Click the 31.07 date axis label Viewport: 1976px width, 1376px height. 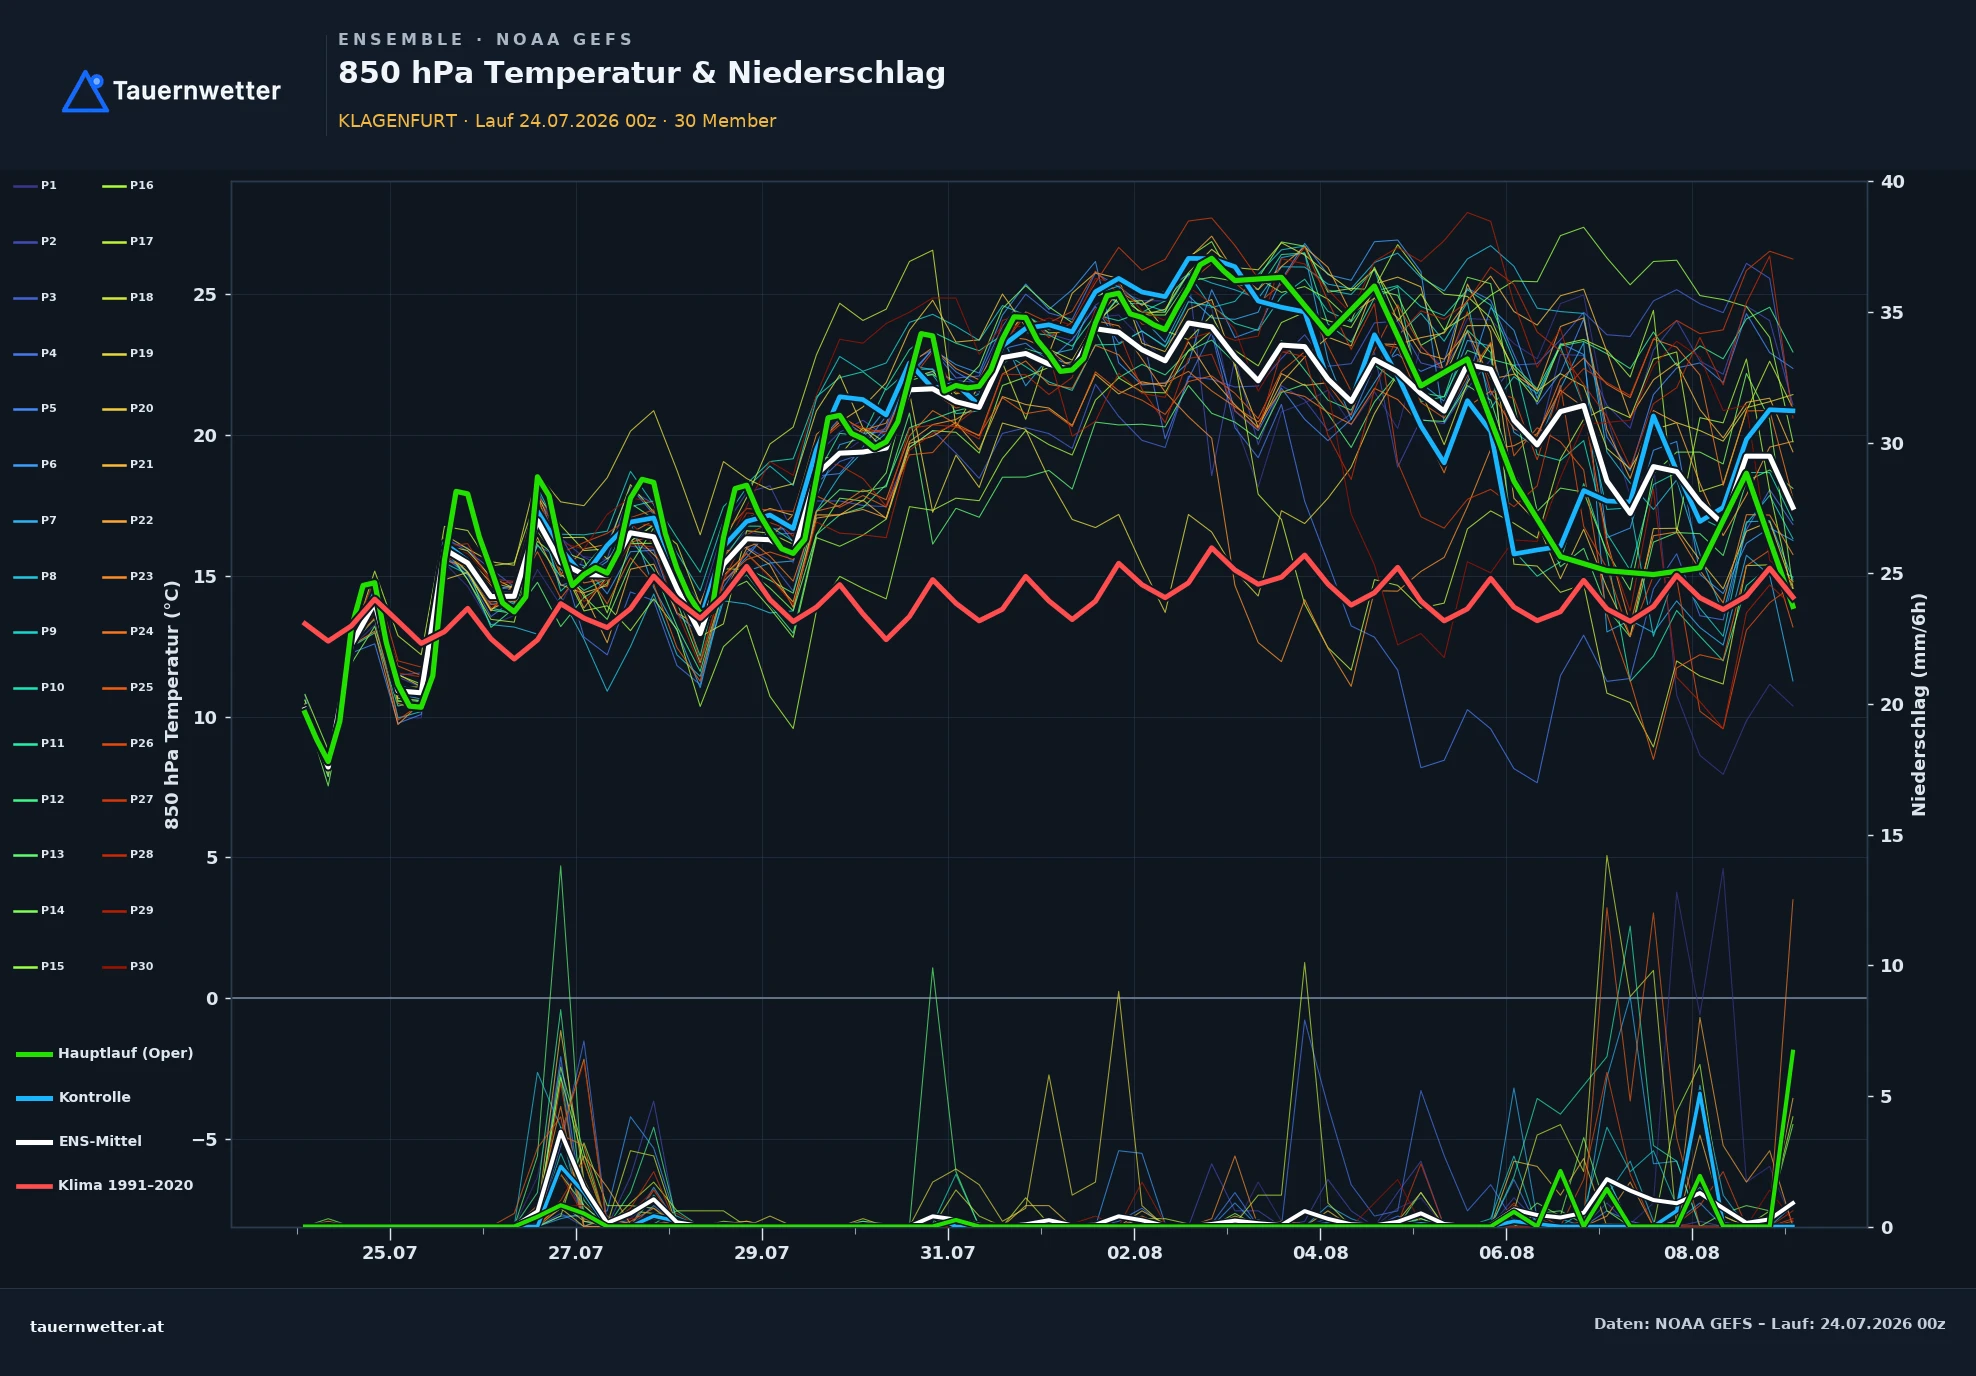pyautogui.click(x=948, y=1253)
